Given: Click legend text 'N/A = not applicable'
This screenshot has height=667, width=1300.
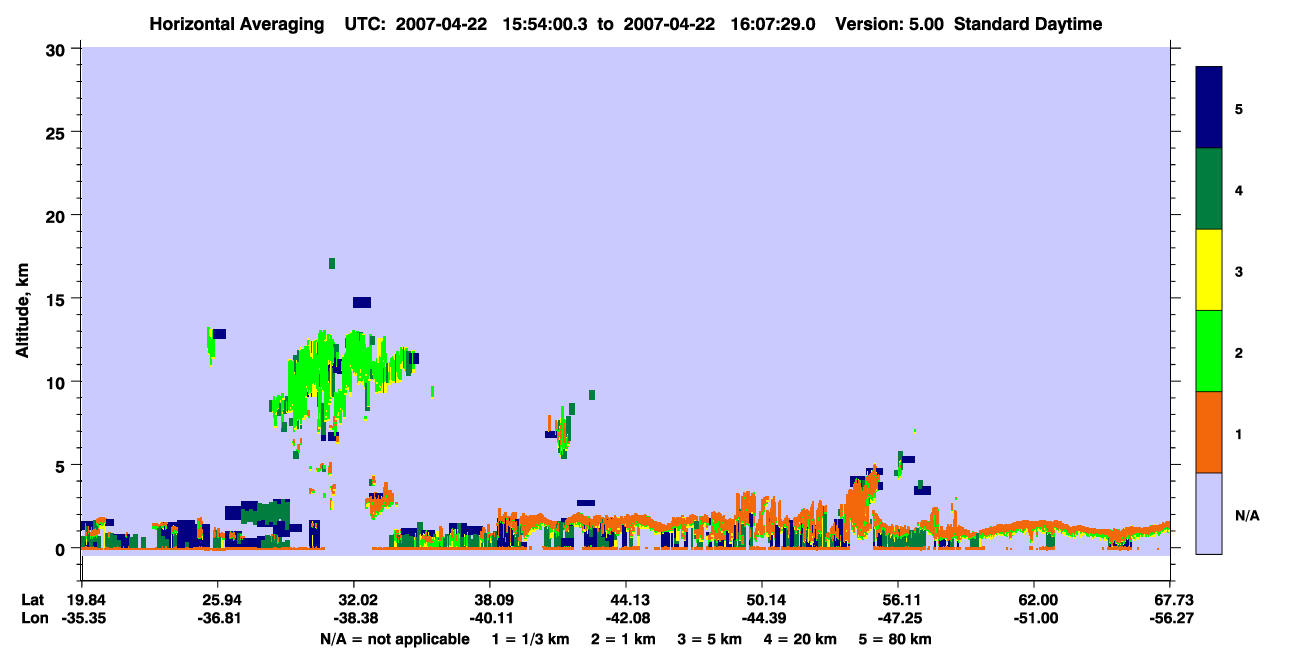Looking at the screenshot, I should pyautogui.click(x=394, y=639).
